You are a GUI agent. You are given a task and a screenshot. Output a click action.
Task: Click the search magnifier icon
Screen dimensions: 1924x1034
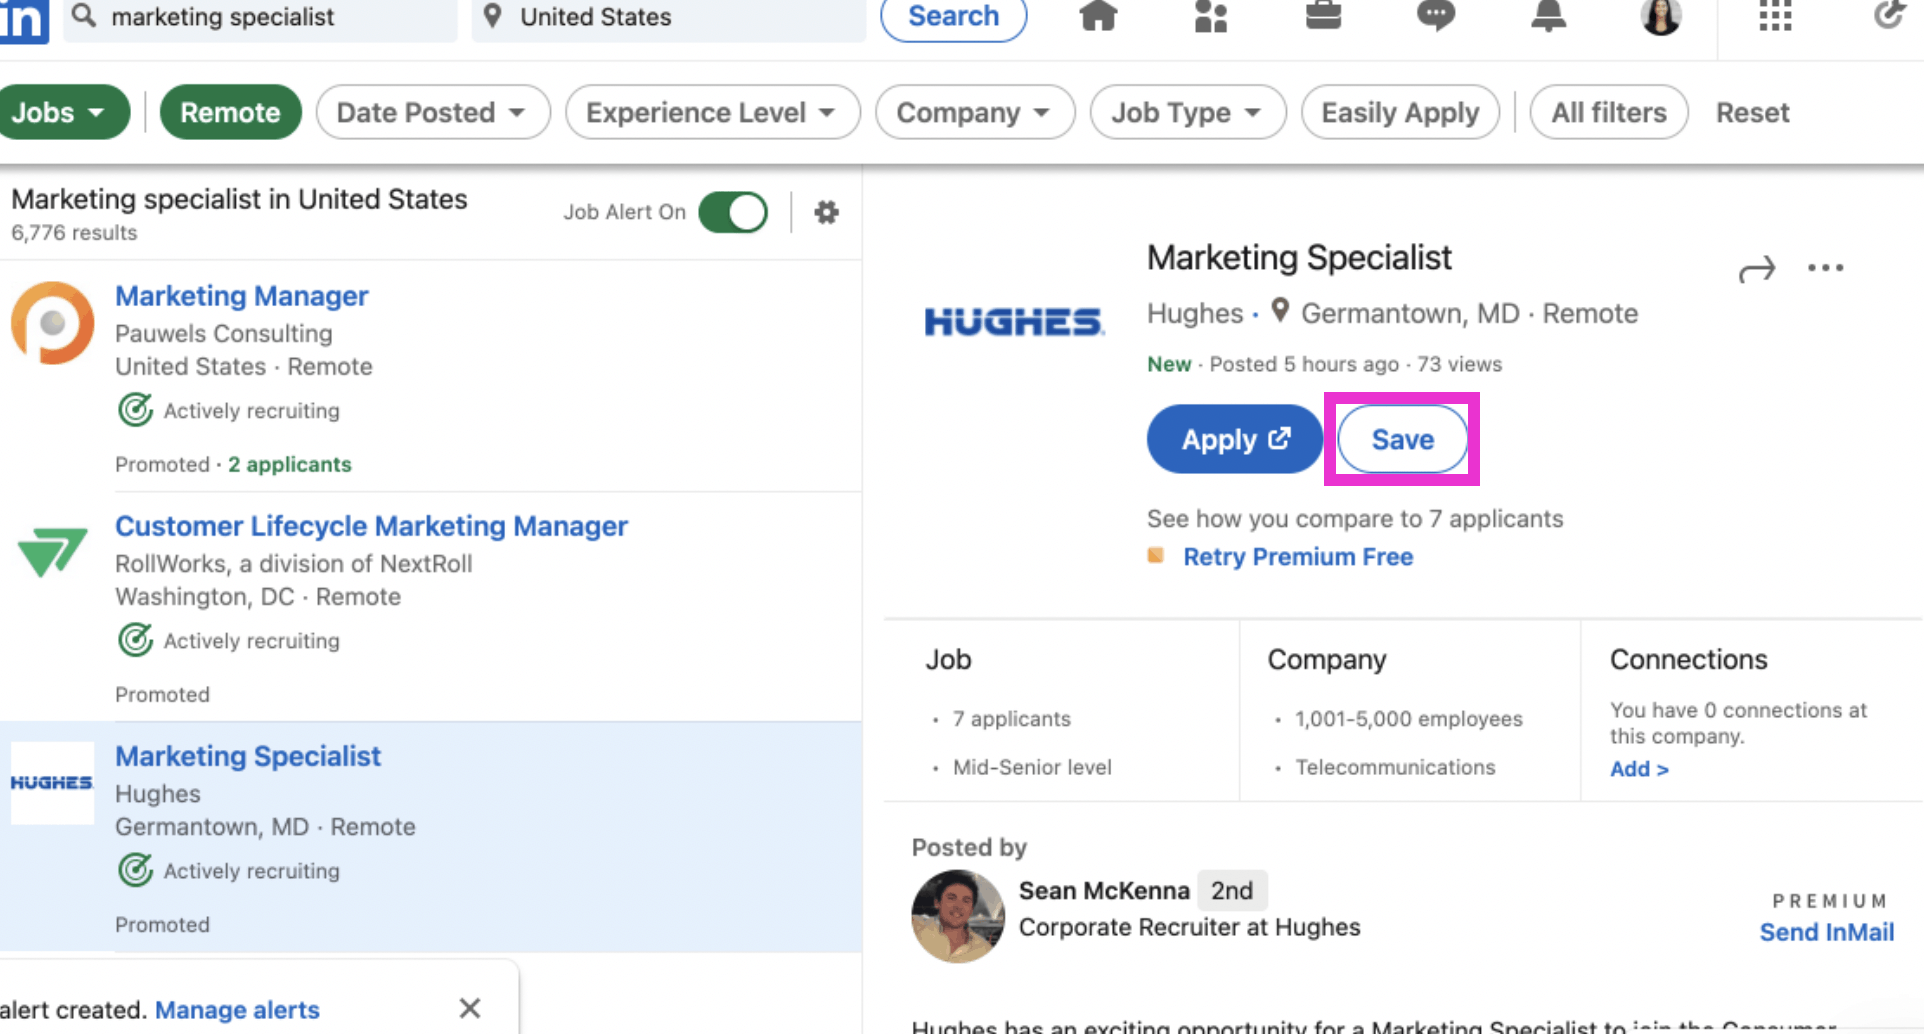tap(84, 15)
